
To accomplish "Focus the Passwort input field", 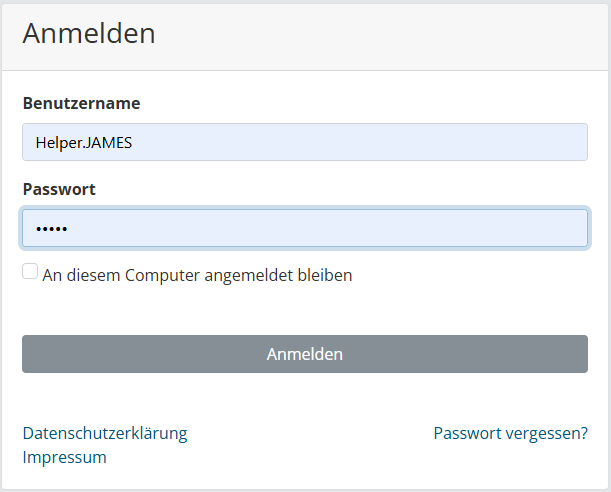I will tap(304, 228).
